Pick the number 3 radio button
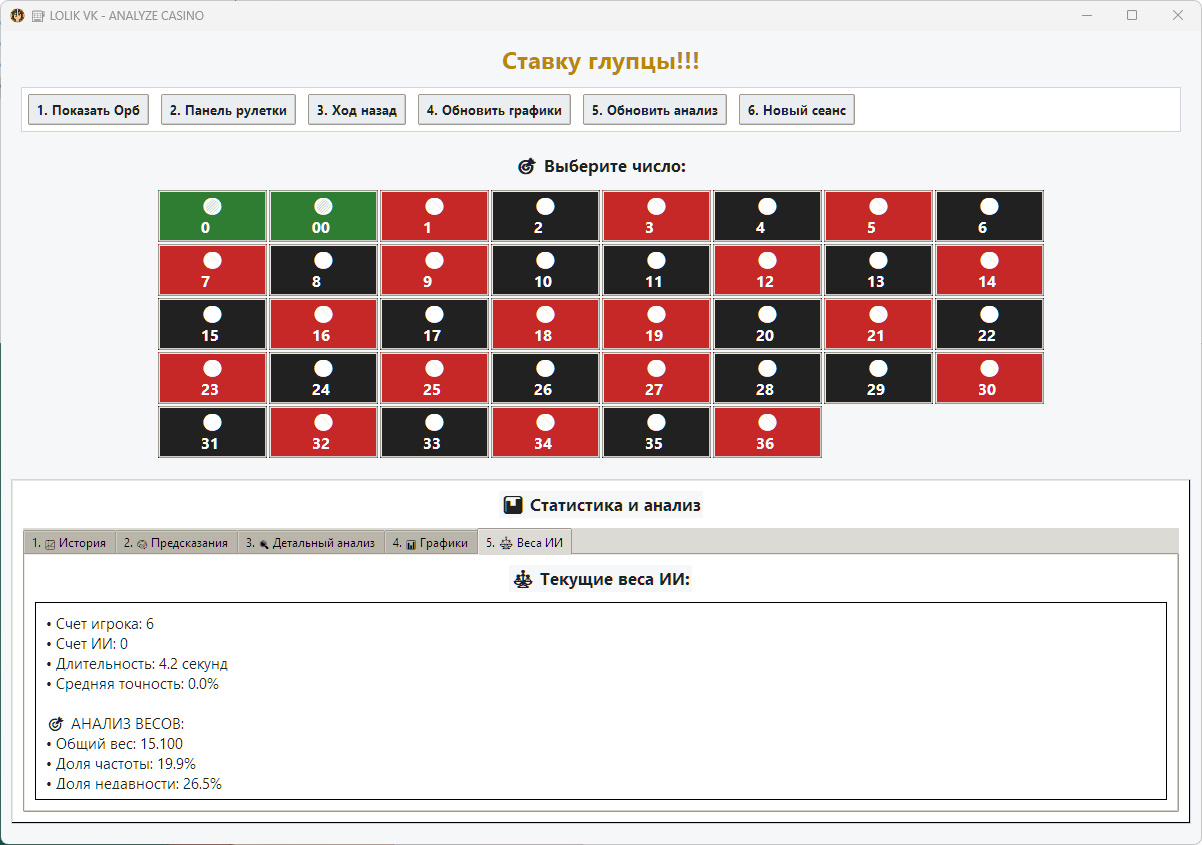This screenshot has height=845, width=1202. pyautogui.click(x=656, y=216)
